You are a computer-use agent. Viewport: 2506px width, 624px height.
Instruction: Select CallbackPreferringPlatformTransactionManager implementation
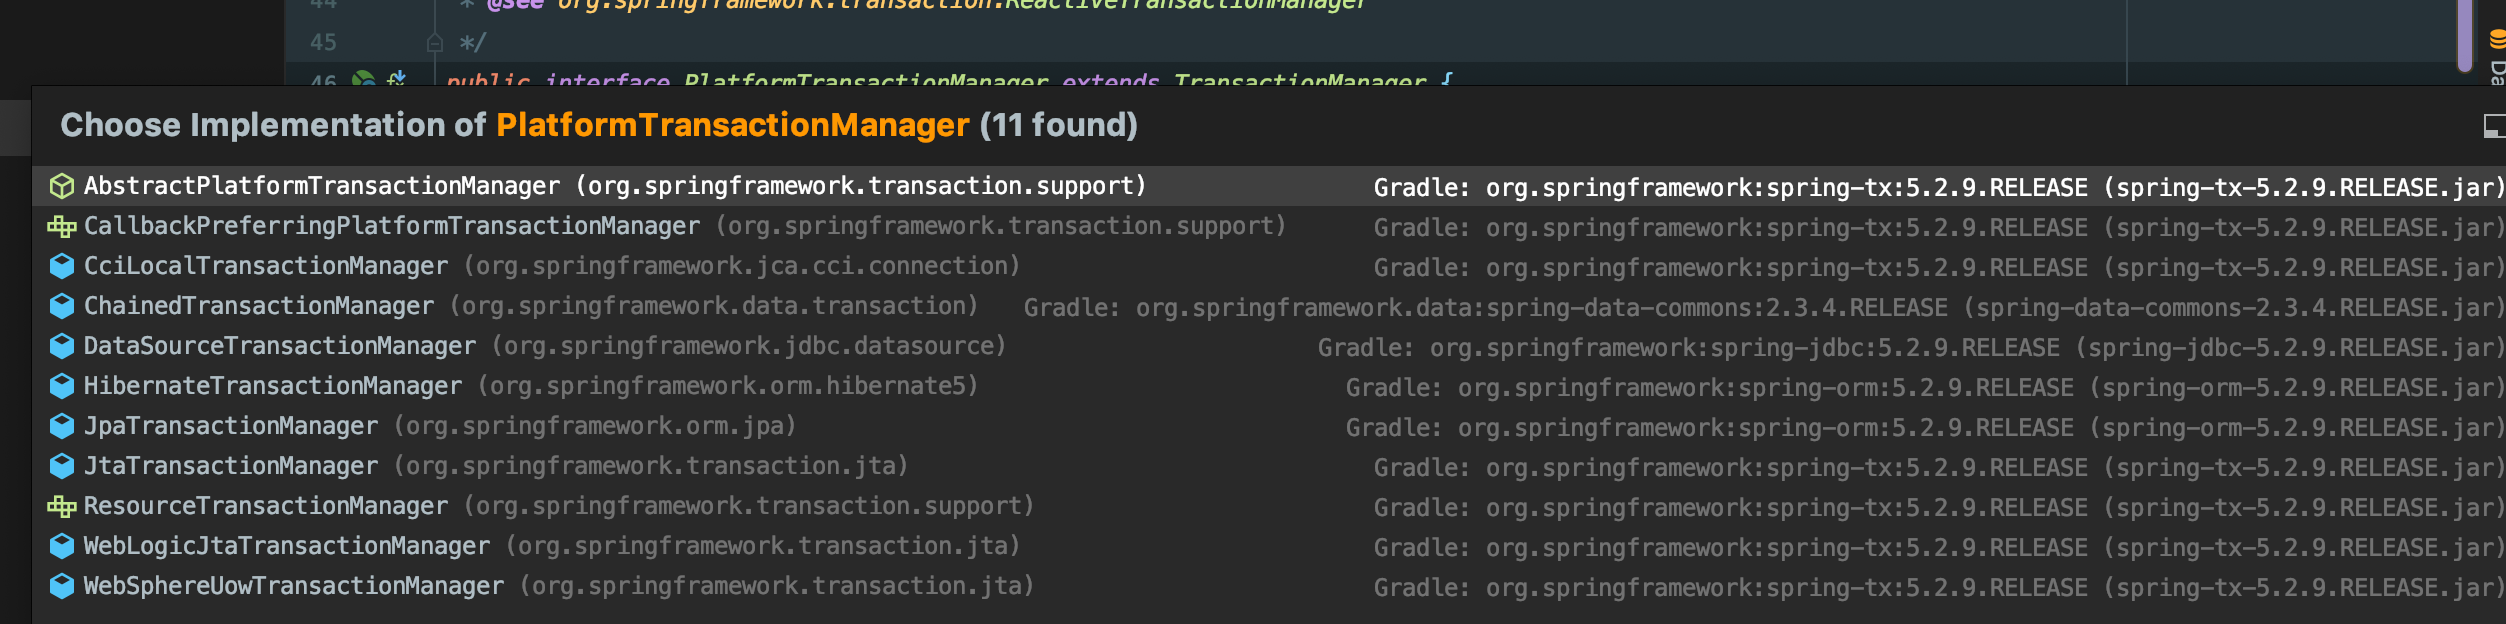1269,226
